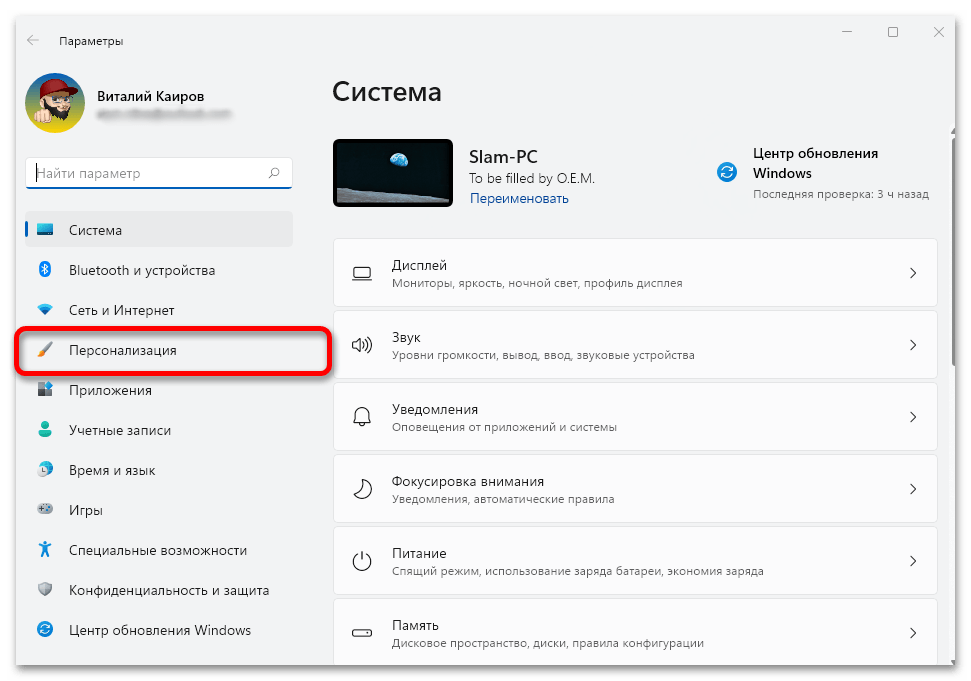Open the Память settings card
Viewport: 971px width, 681px height.
[x=635, y=632]
